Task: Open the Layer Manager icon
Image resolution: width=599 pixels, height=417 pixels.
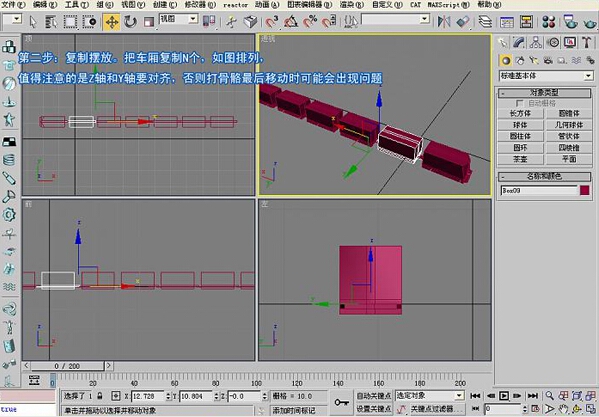Action: pos(485,22)
